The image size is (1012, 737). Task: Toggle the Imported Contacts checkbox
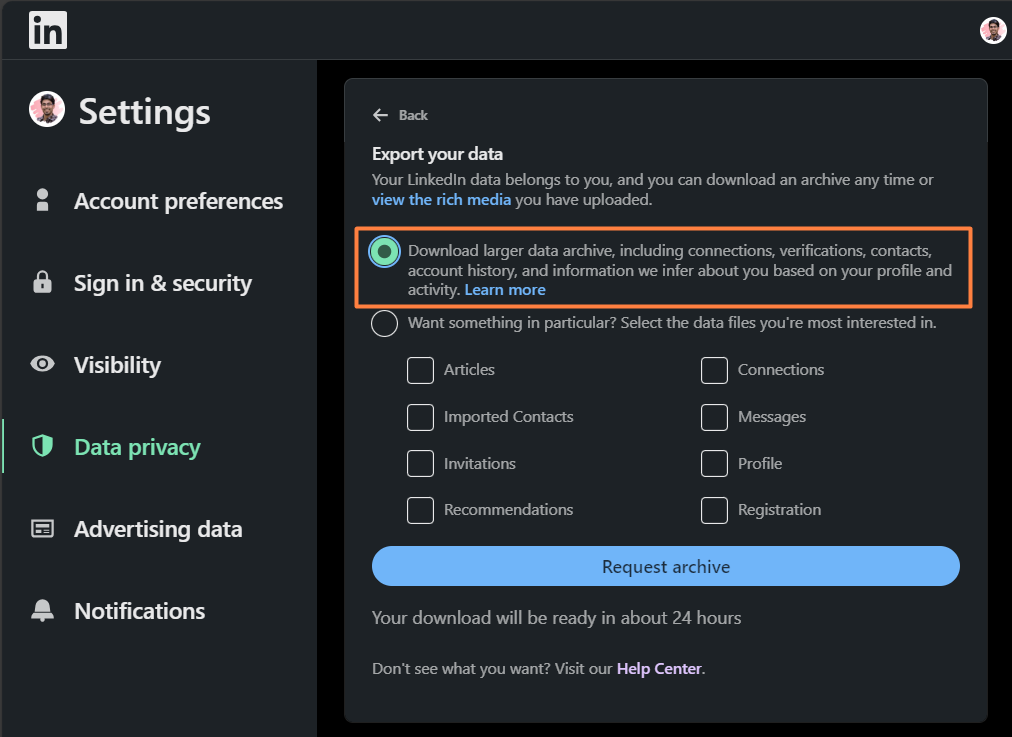pyautogui.click(x=420, y=417)
